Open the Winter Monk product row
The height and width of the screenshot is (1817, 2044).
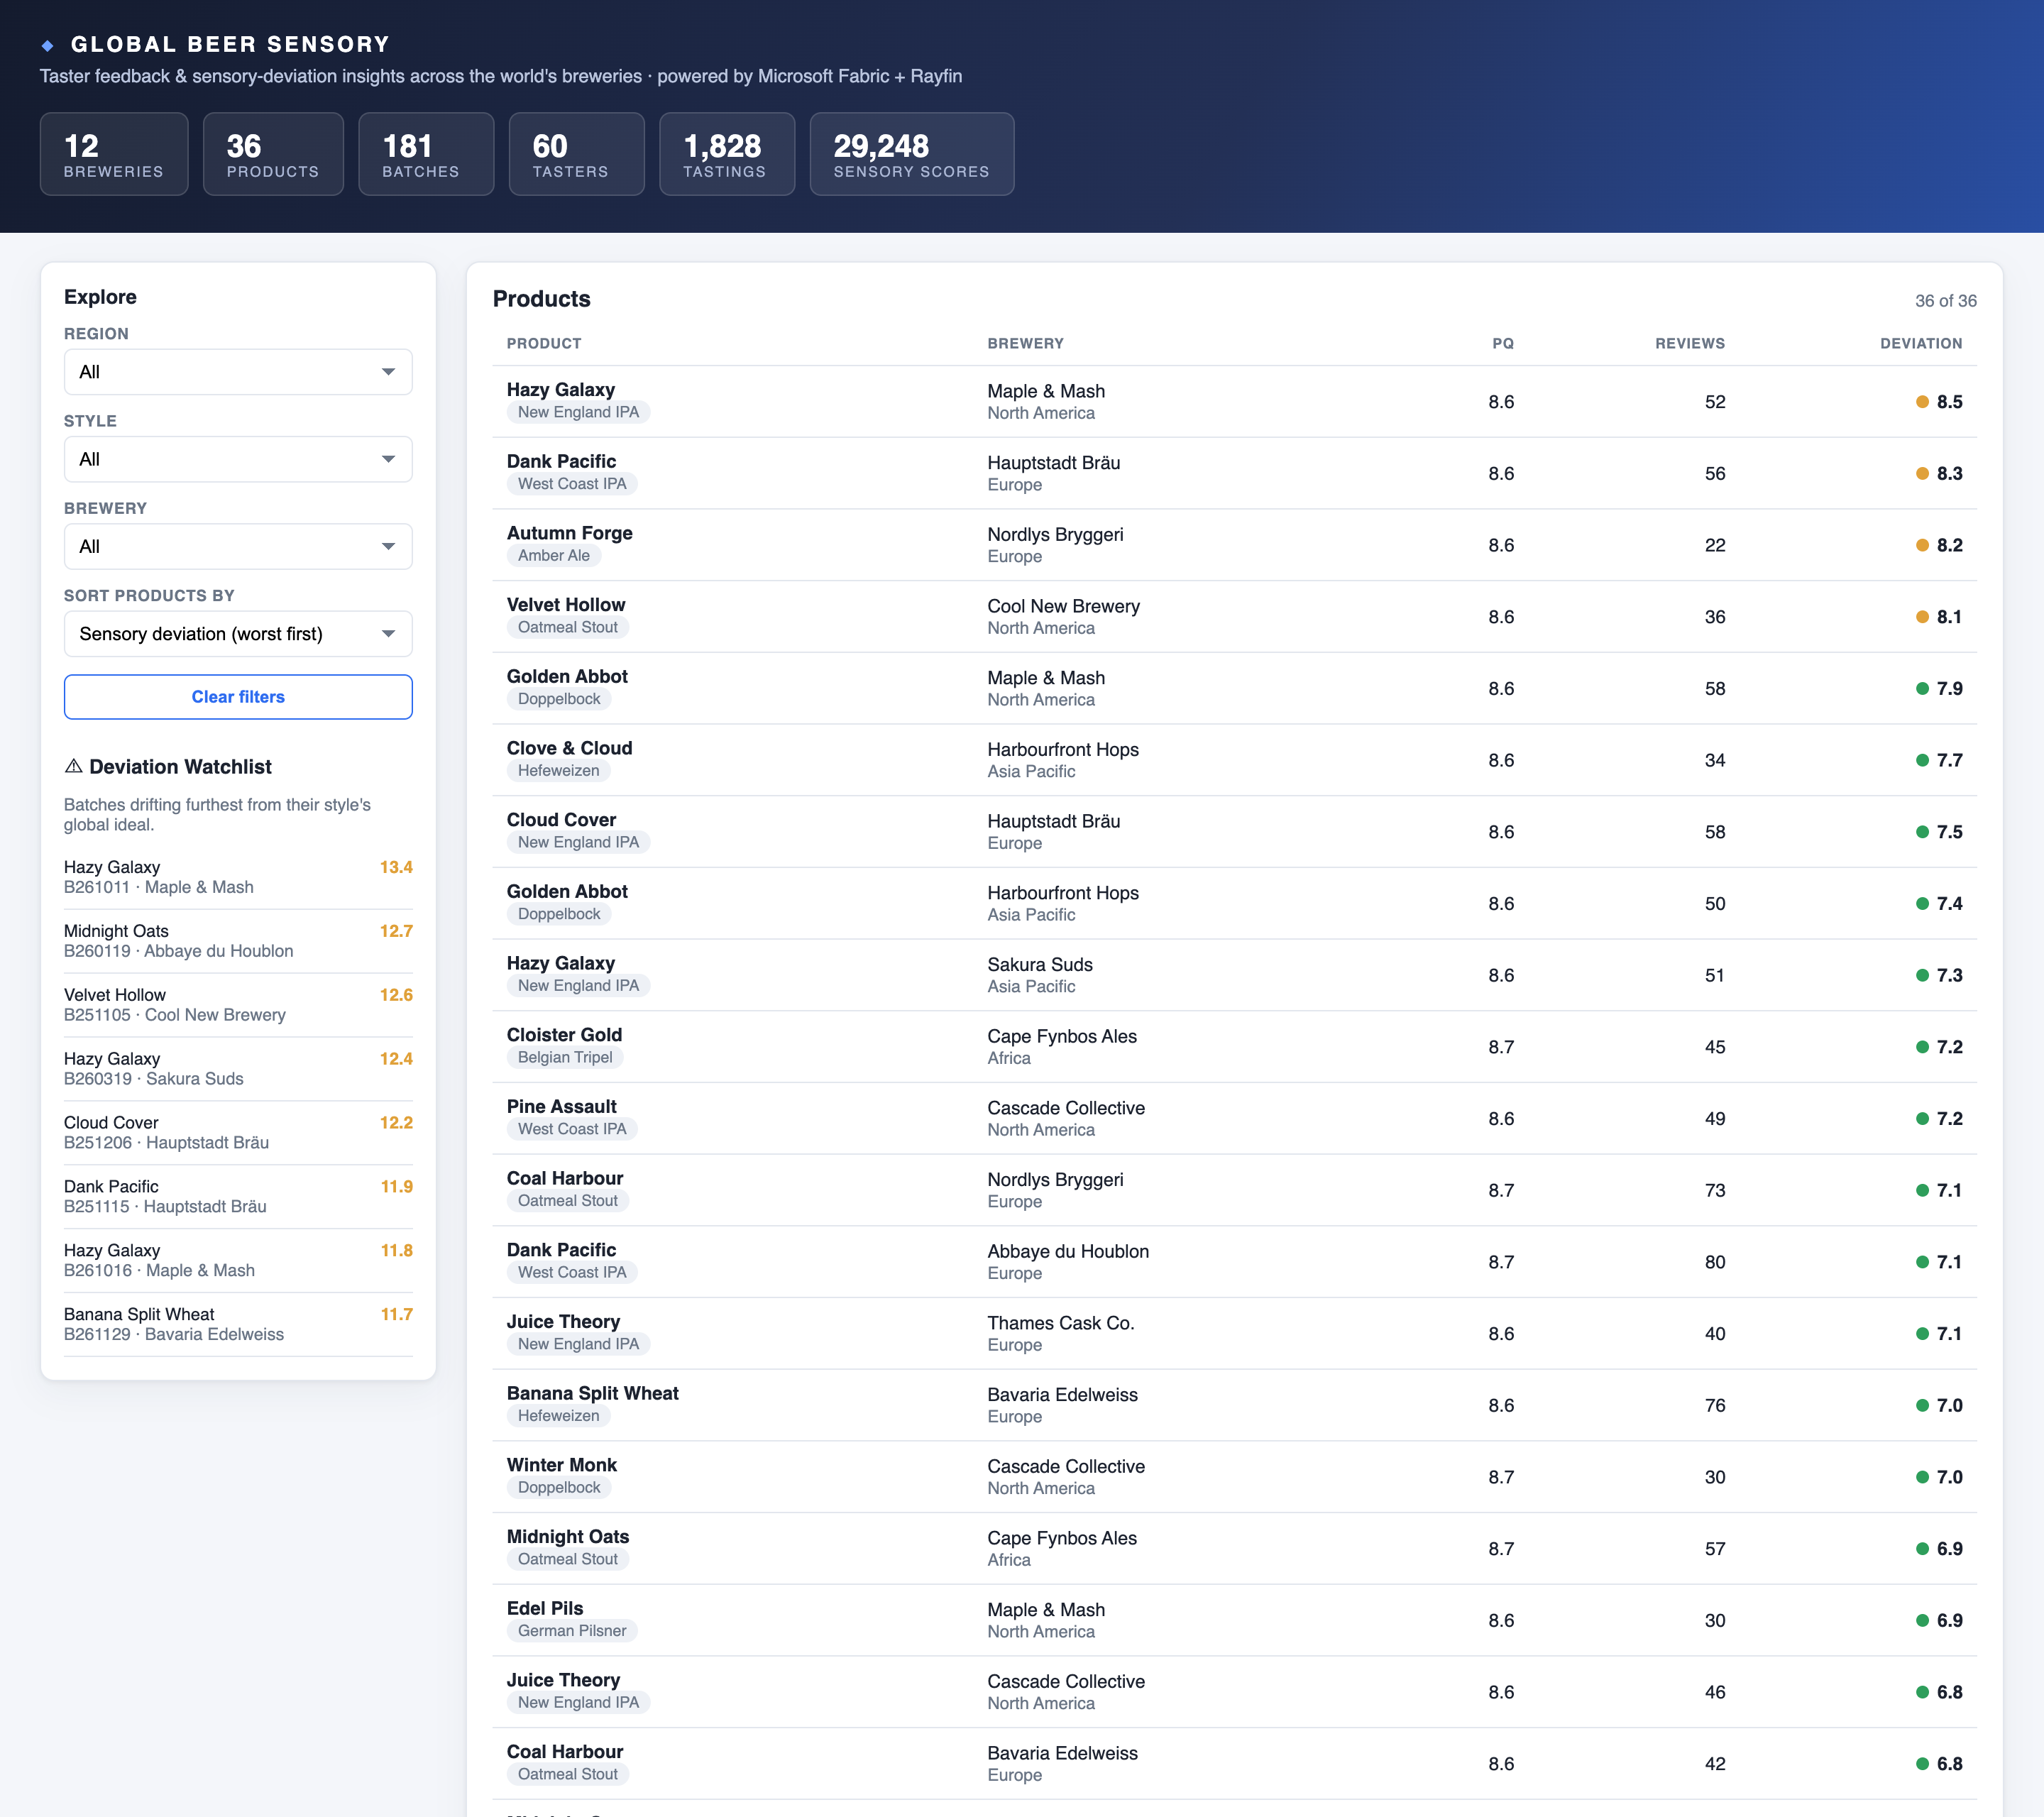click(1234, 1477)
